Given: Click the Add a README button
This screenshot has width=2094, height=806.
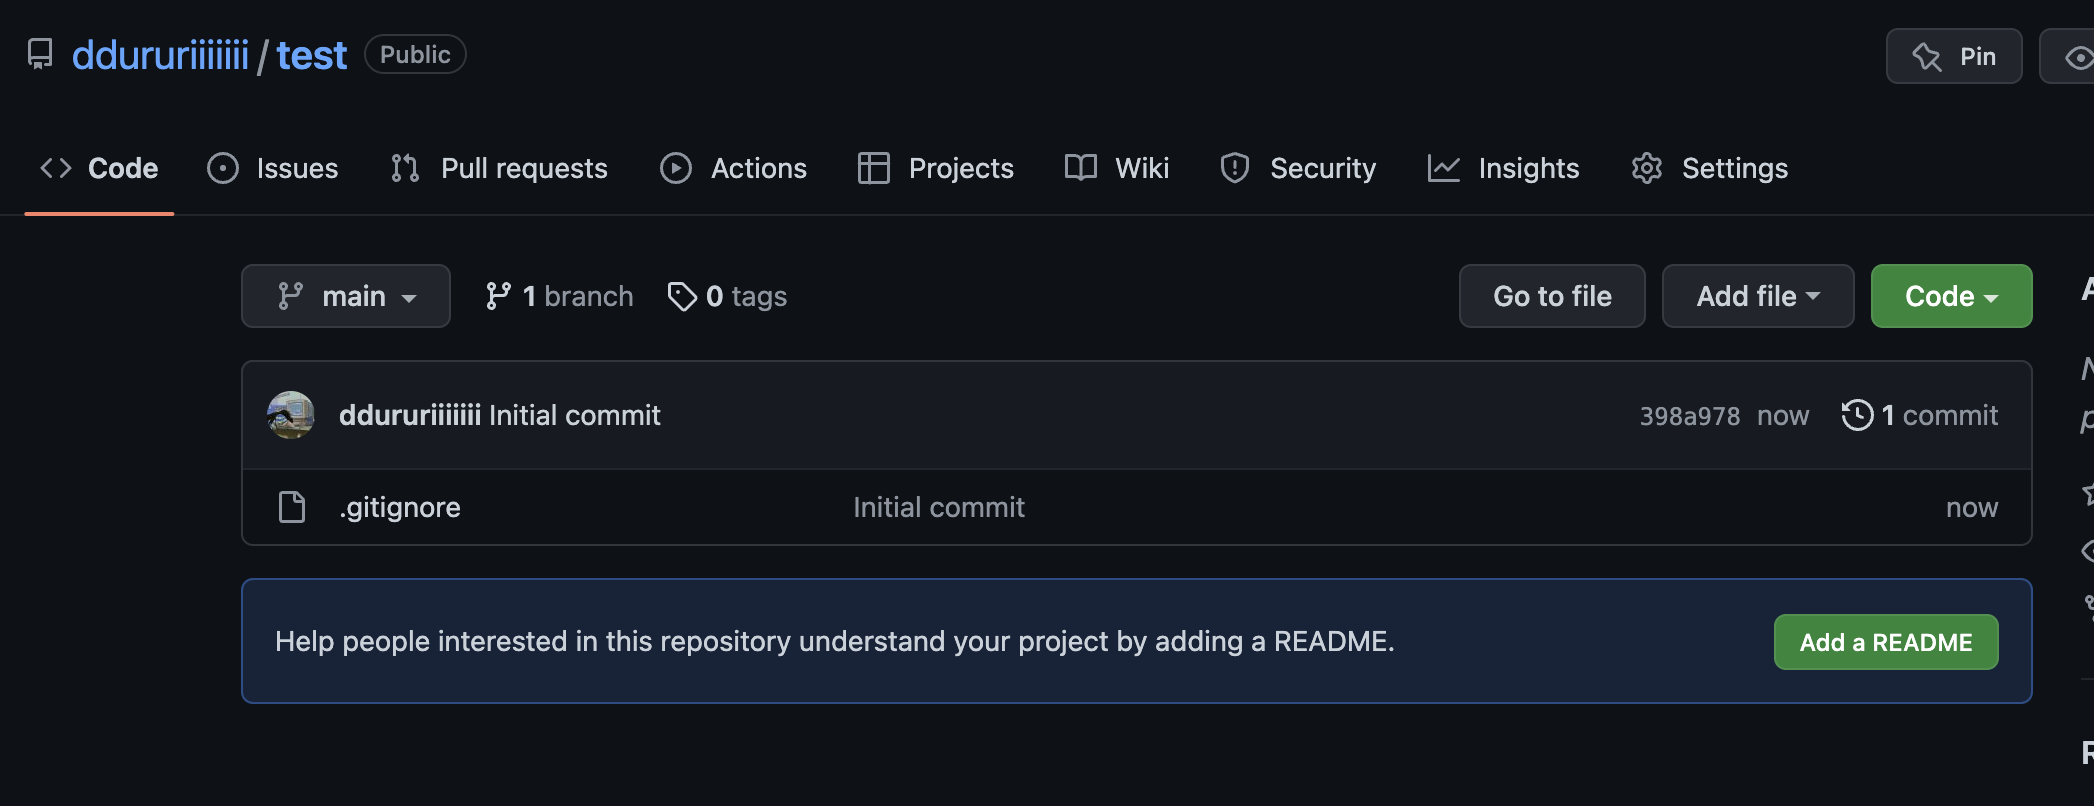Looking at the screenshot, I should pos(1886,642).
